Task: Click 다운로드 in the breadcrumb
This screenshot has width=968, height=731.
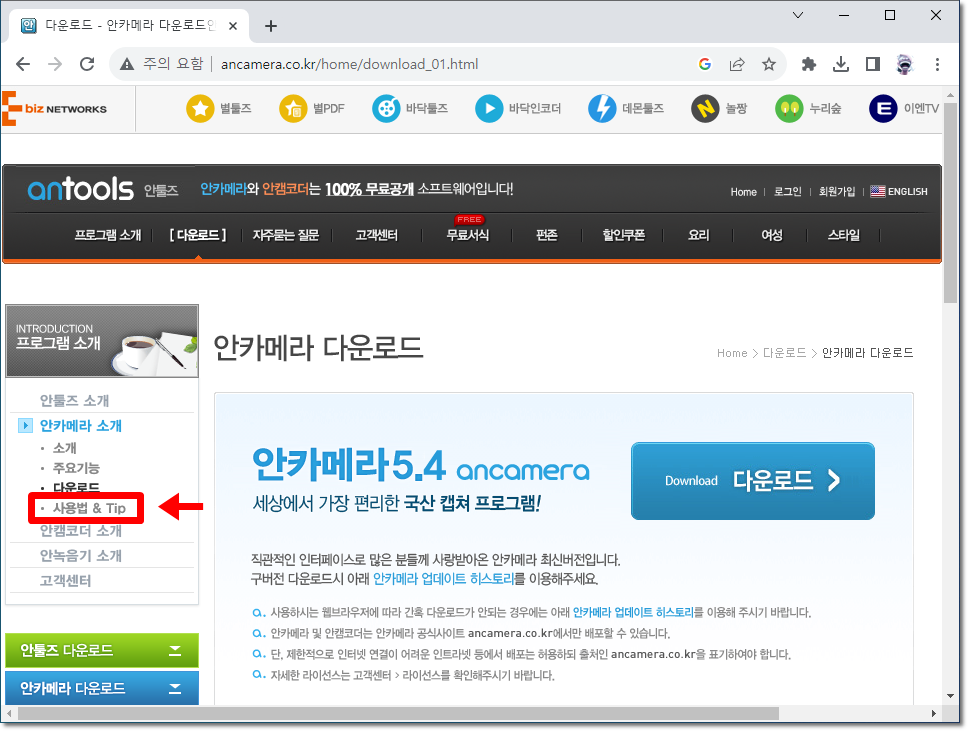Action: tap(784, 353)
